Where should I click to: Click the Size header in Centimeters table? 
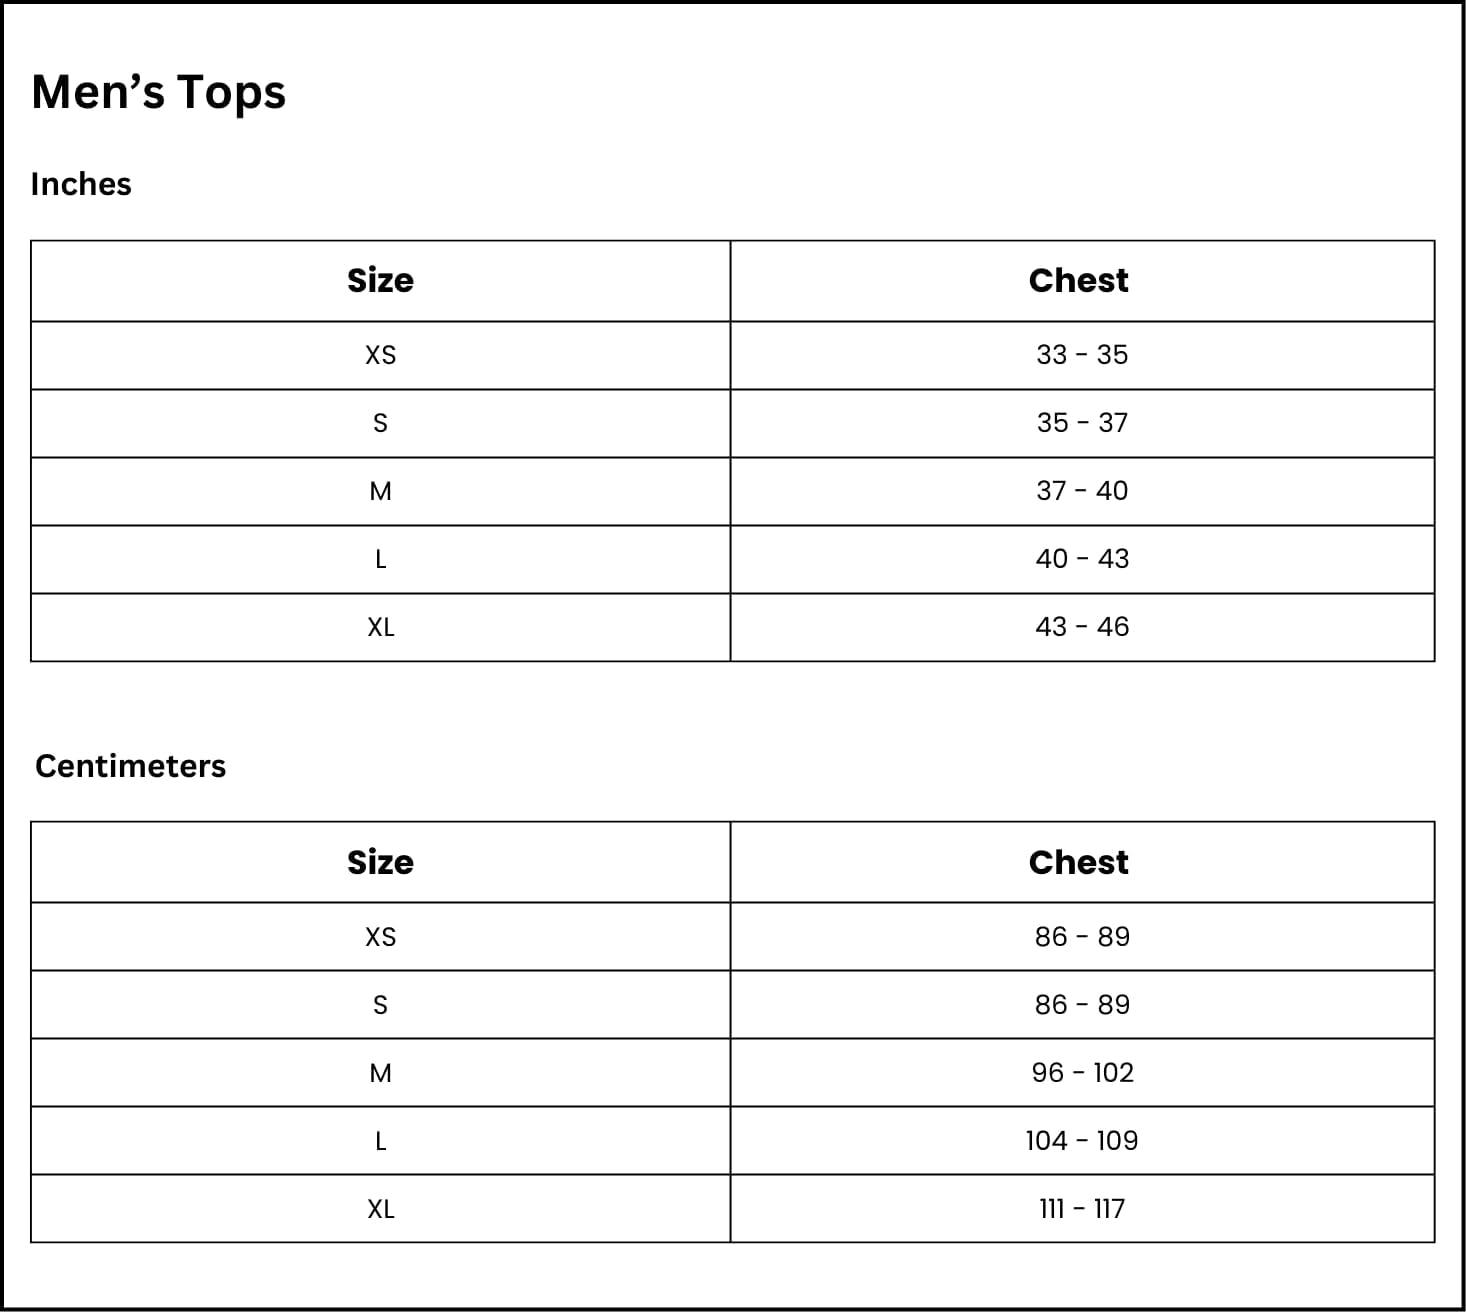tap(380, 863)
